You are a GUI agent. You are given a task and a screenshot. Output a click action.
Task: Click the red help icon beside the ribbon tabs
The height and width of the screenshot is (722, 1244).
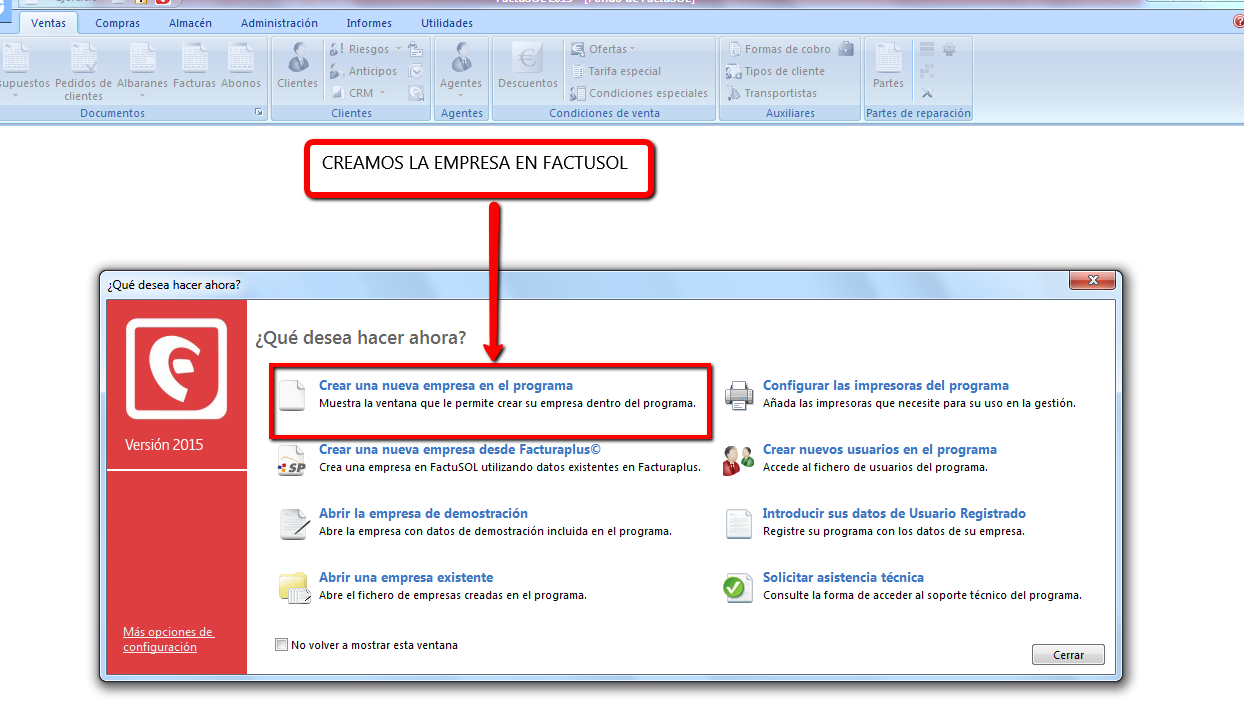1239,22
